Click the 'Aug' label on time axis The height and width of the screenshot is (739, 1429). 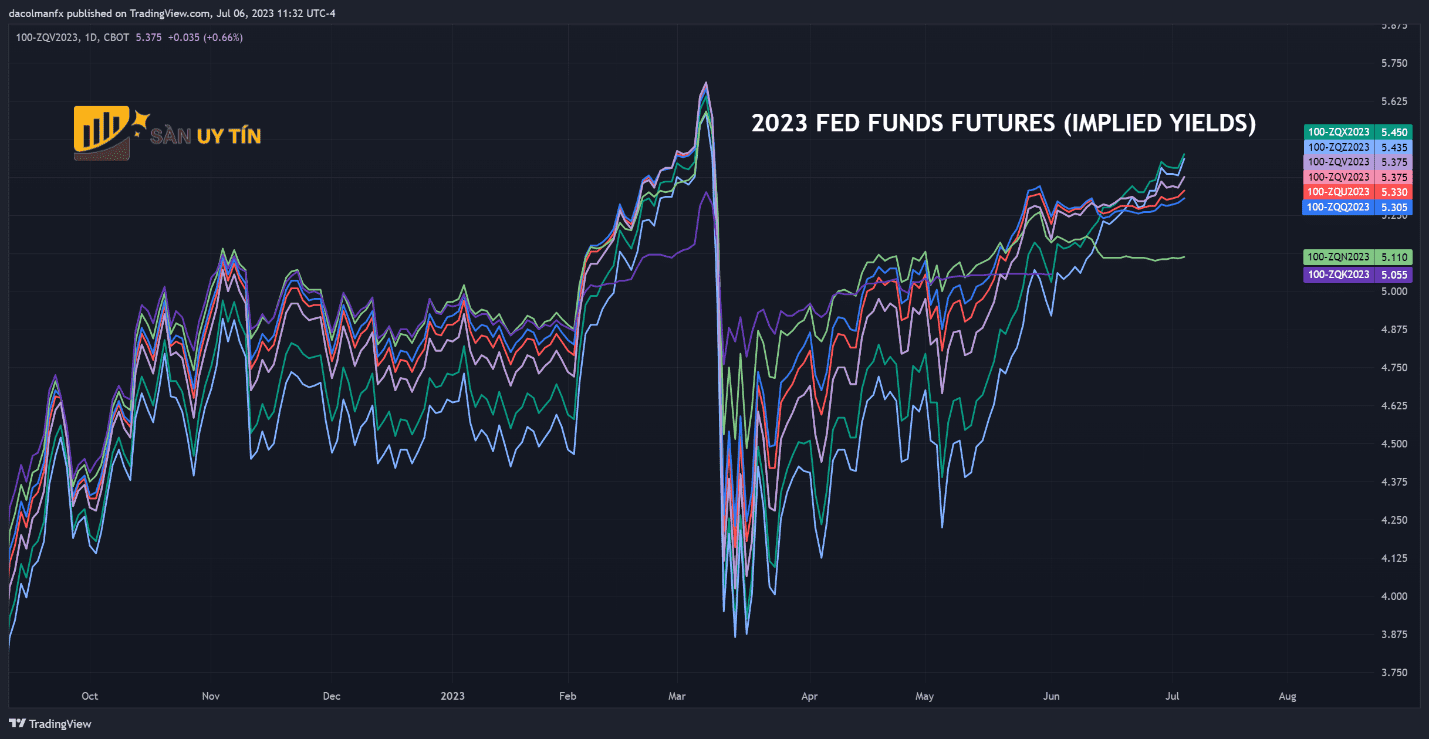pyautogui.click(x=1287, y=696)
